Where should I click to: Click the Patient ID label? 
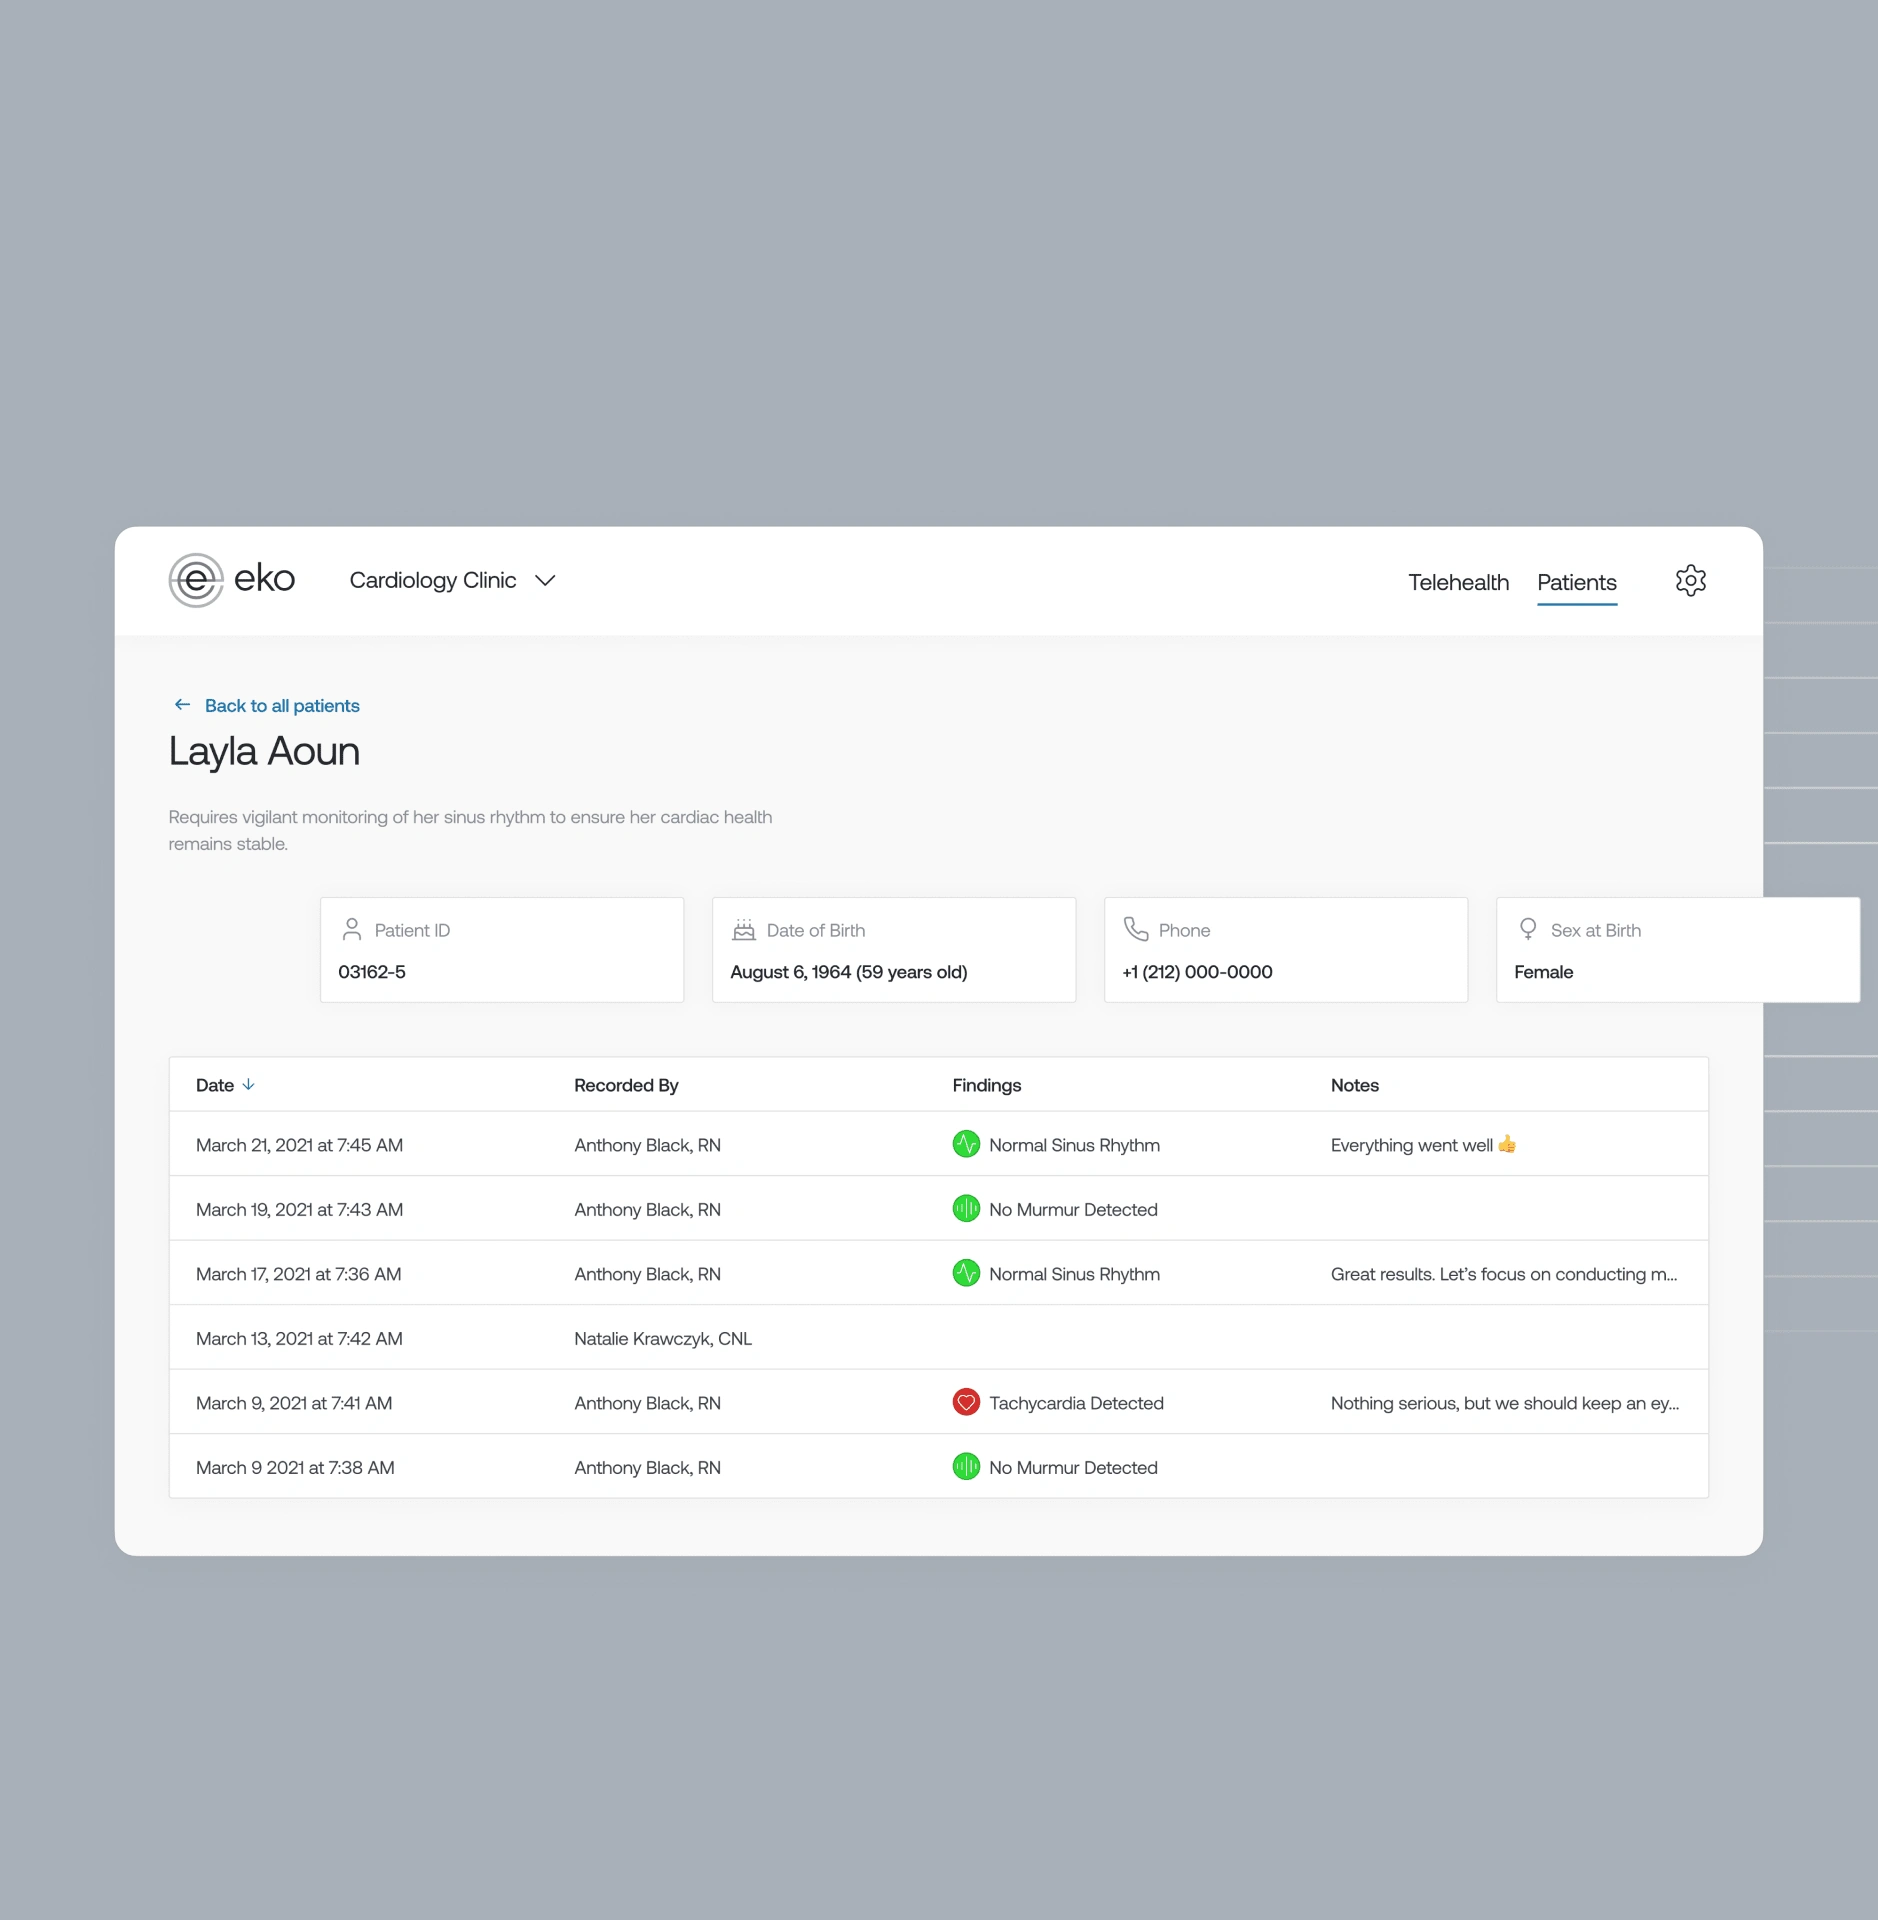(x=412, y=930)
